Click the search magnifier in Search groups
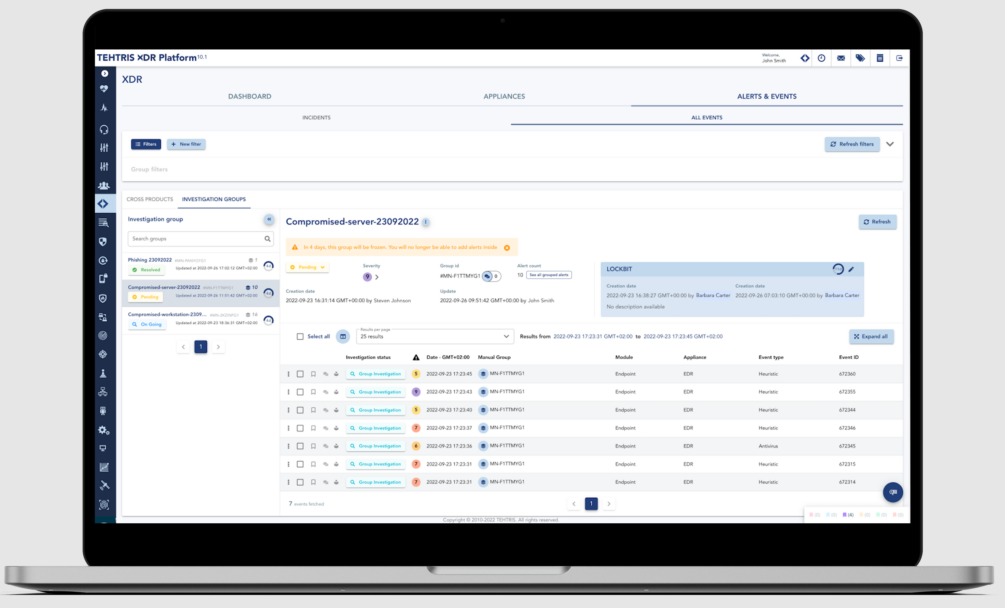 (x=267, y=238)
